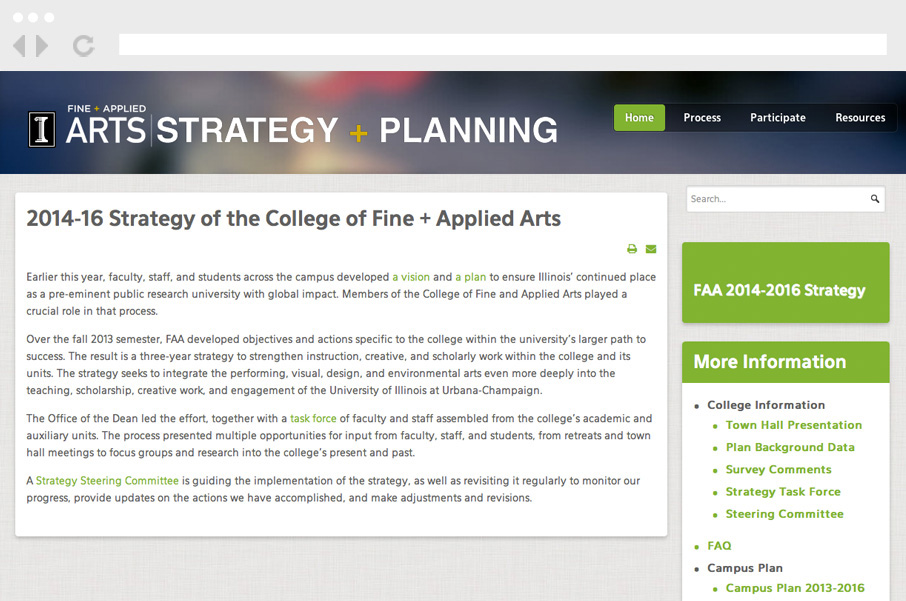Open the Town Hall Presentation link
Viewport: 906px width, 601px height.
click(793, 425)
